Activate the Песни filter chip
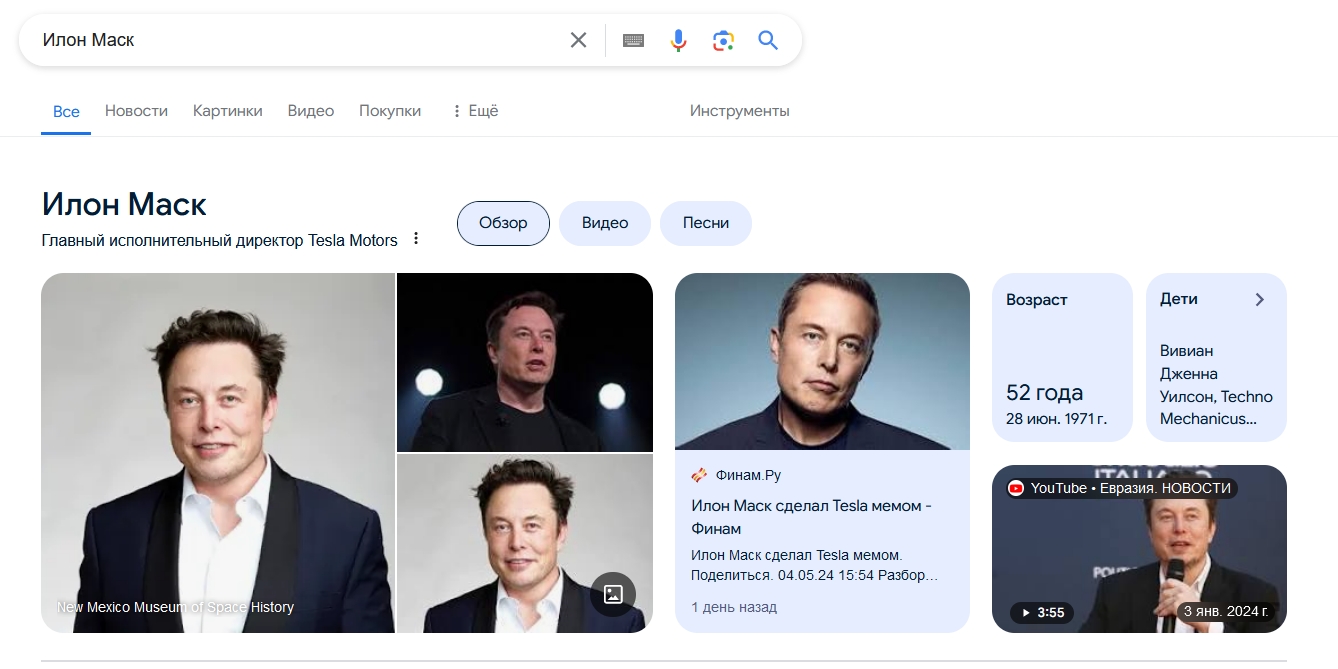The height and width of the screenshot is (669, 1338). (x=705, y=223)
